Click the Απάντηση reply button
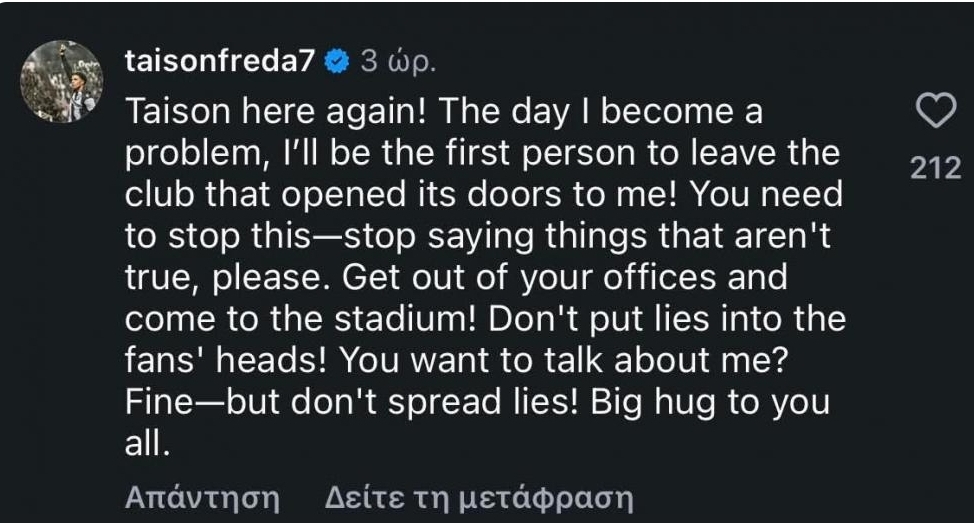Image resolution: width=974 pixels, height=523 pixels. coord(203,497)
